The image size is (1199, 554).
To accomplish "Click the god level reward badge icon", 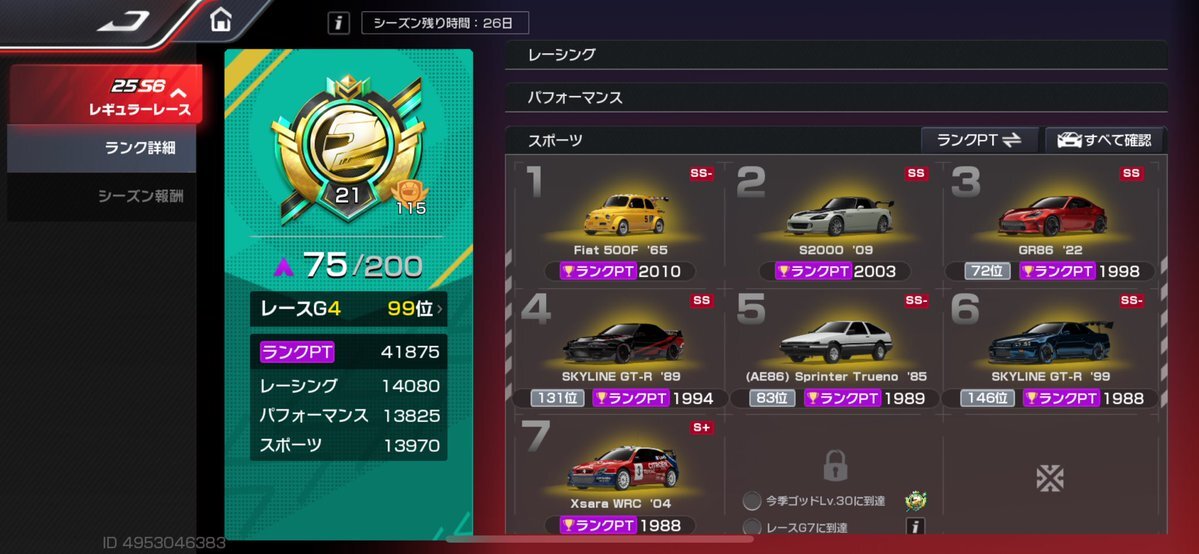I will (915, 501).
